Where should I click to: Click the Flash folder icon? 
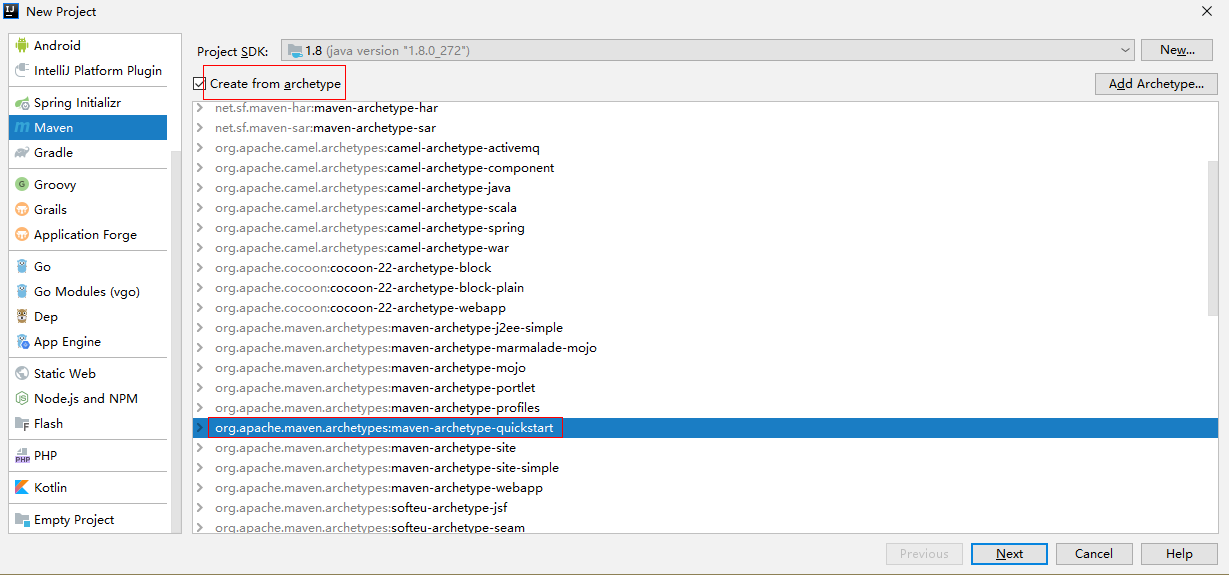coord(23,424)
